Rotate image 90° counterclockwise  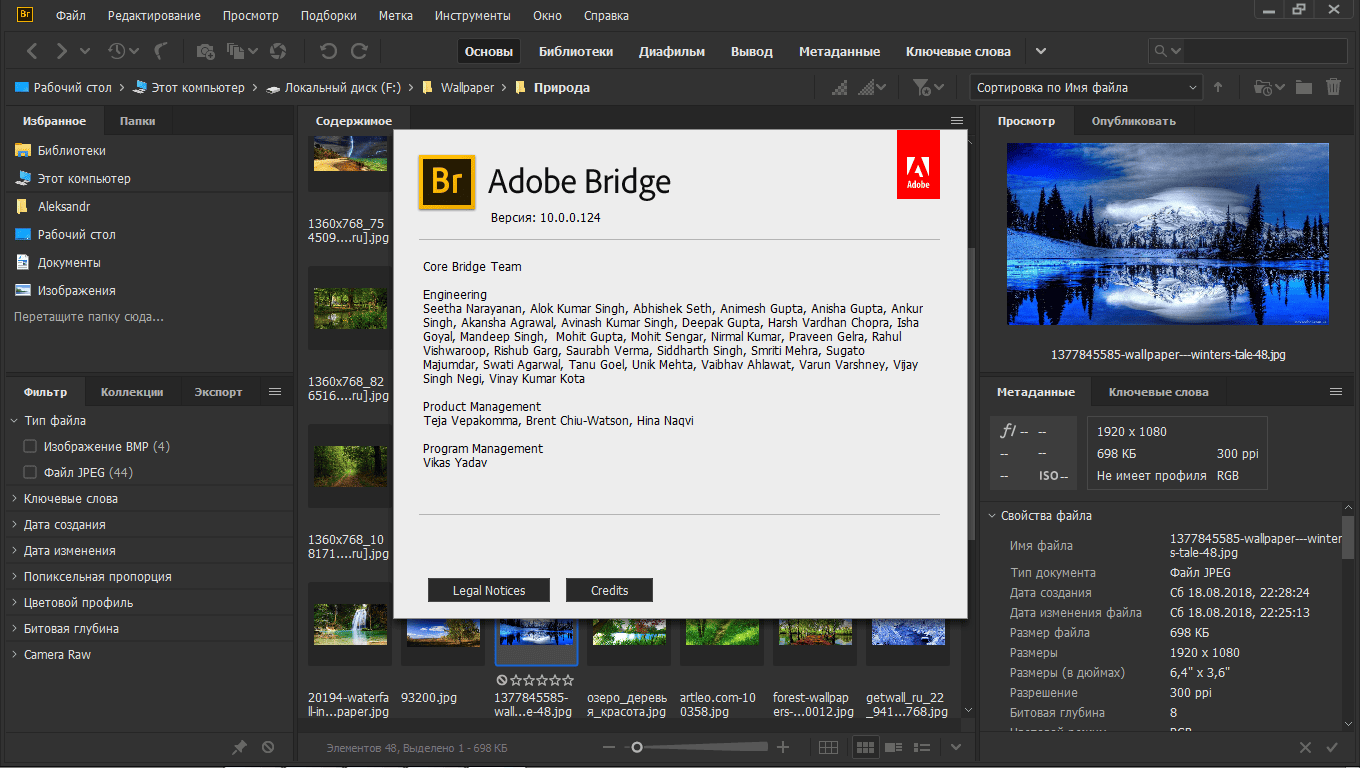coord(328,51)
